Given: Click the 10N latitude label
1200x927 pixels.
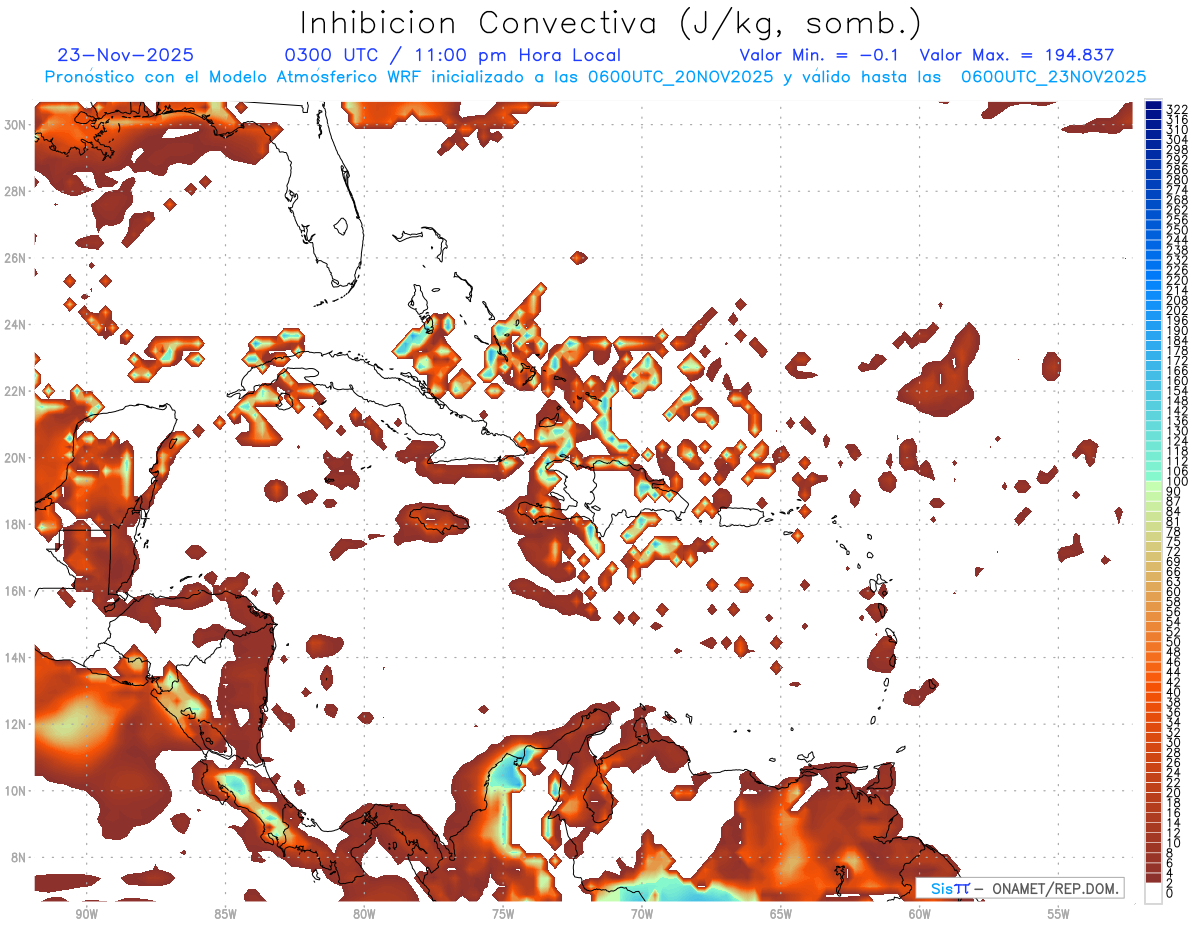Looking at the screenshot, I should (17, 791).
